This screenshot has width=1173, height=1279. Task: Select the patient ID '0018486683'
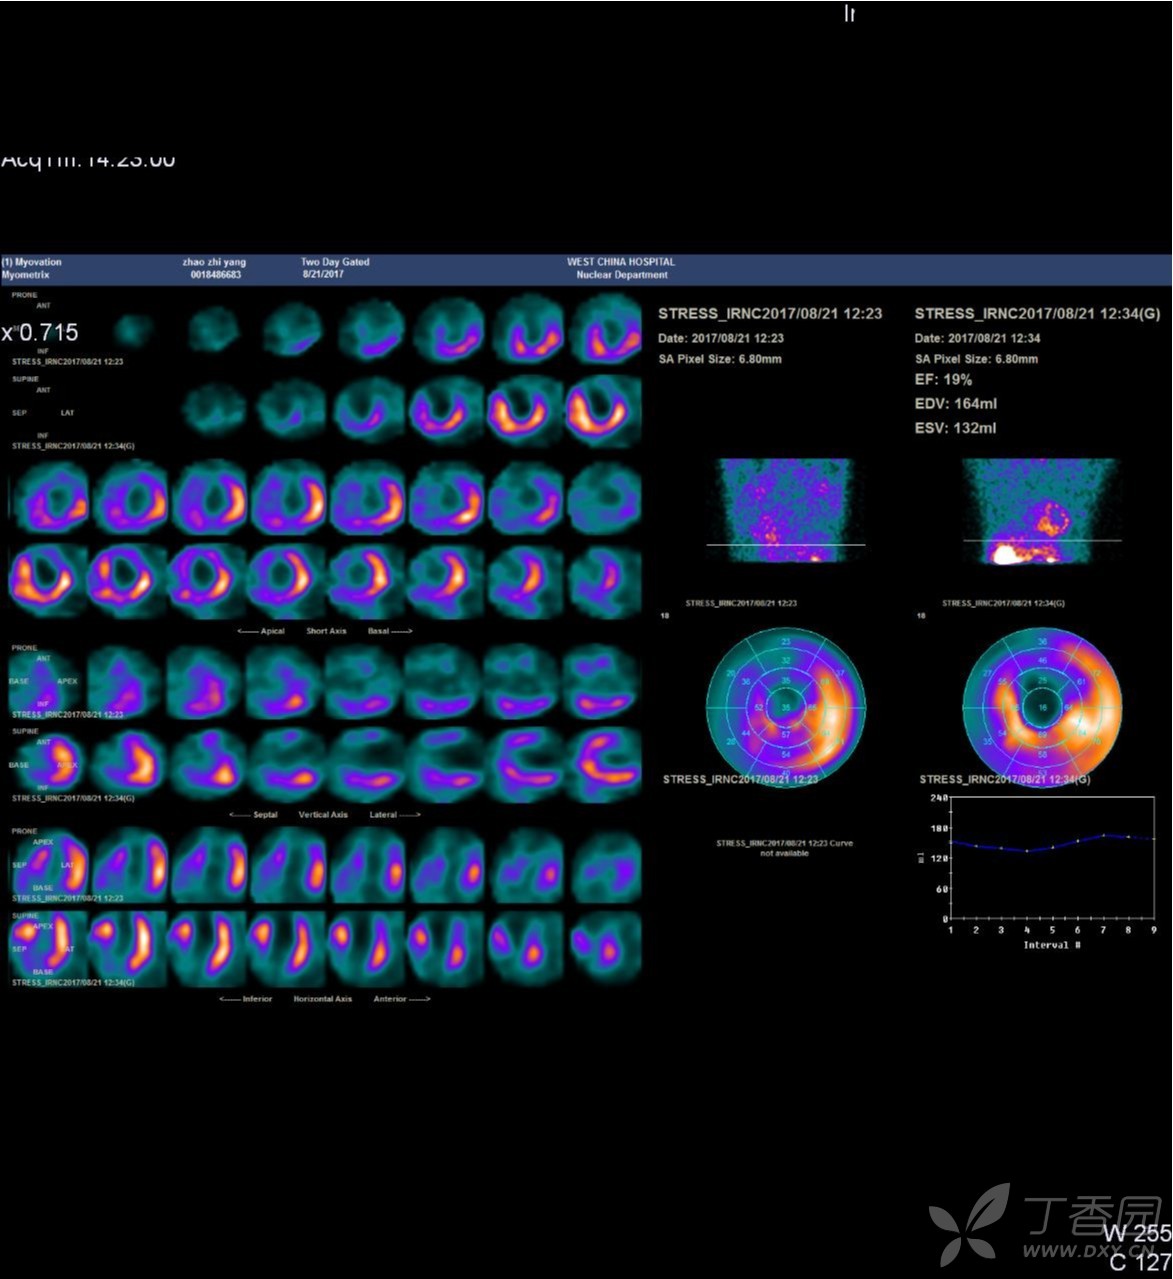(215, 274)
